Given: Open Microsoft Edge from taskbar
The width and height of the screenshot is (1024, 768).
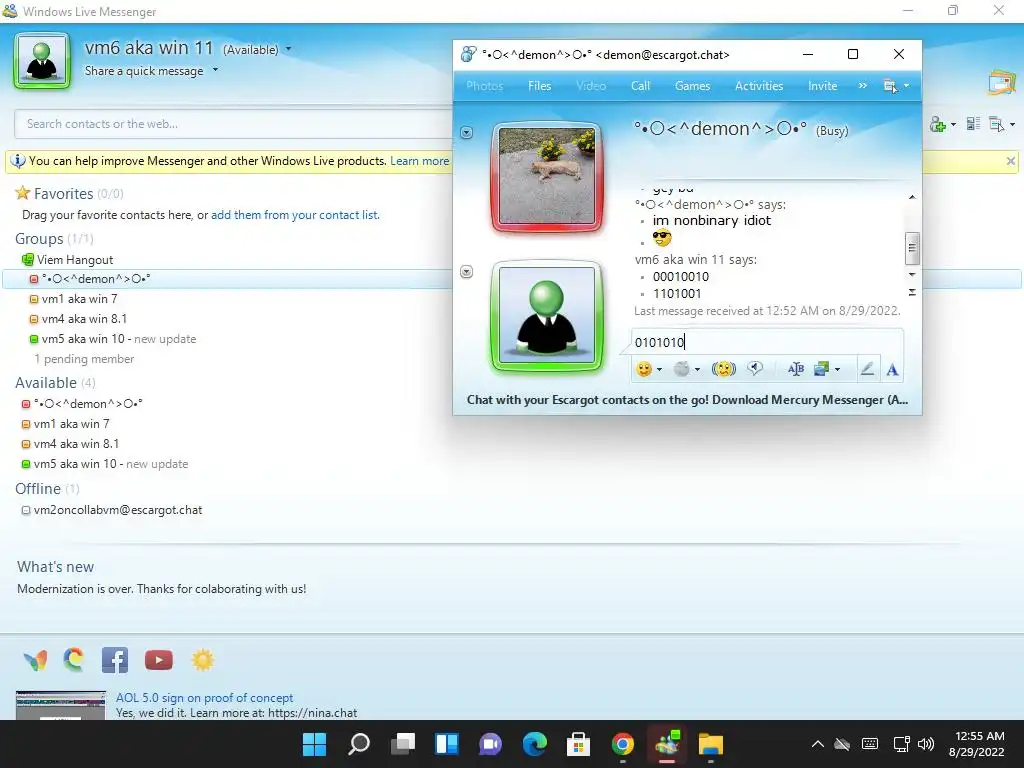Looking at the screenshot, I should pos(534,744).
